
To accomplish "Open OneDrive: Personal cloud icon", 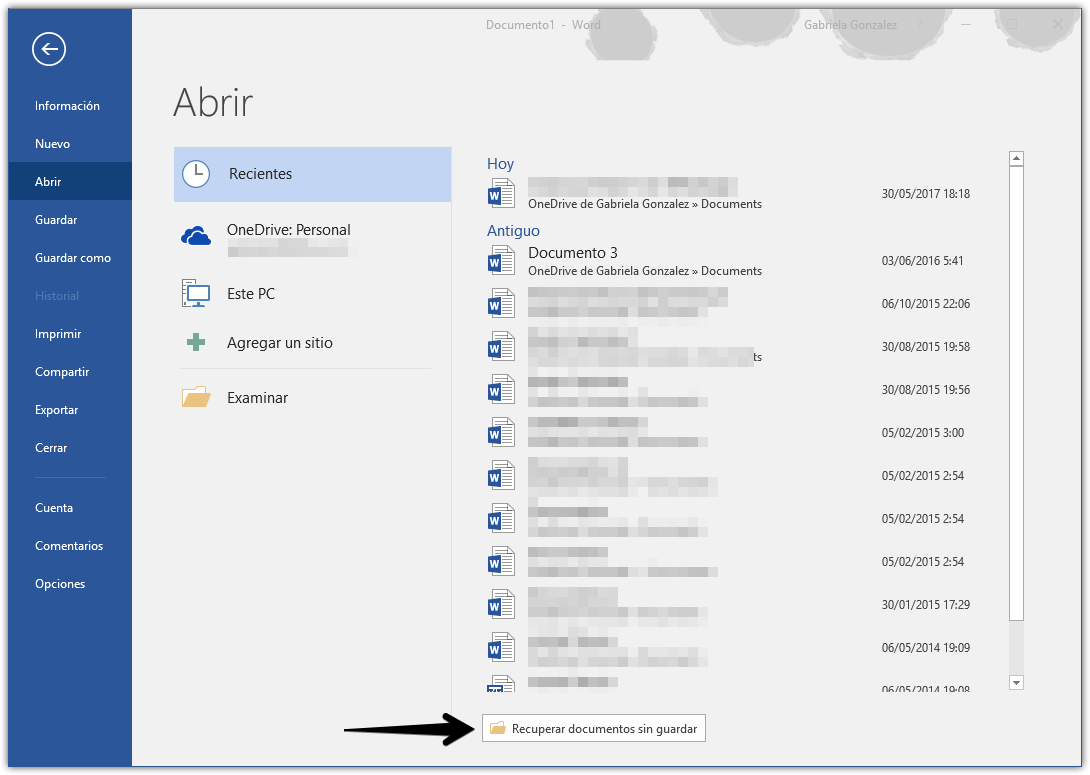I will click(196, 236).
